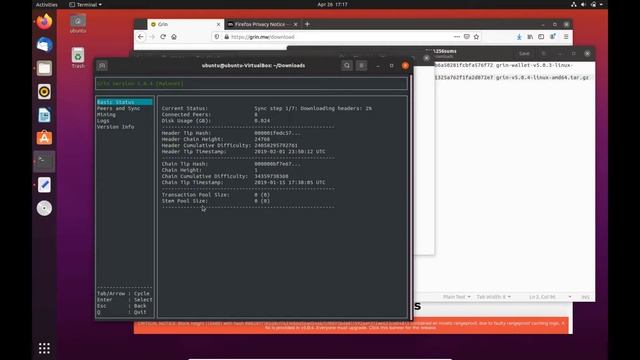Go to Firefox home page

[174, 37]
